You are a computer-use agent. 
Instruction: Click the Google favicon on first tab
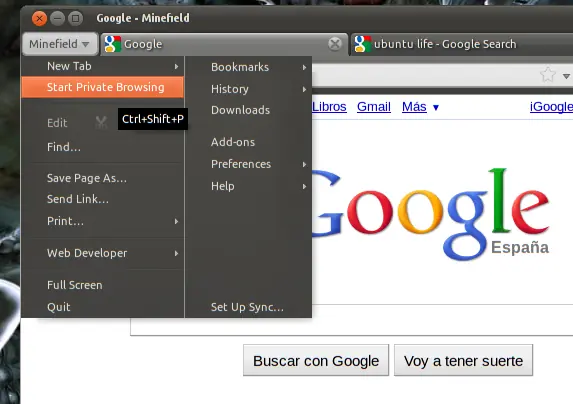pyautogui.click(x=113, y=44)
